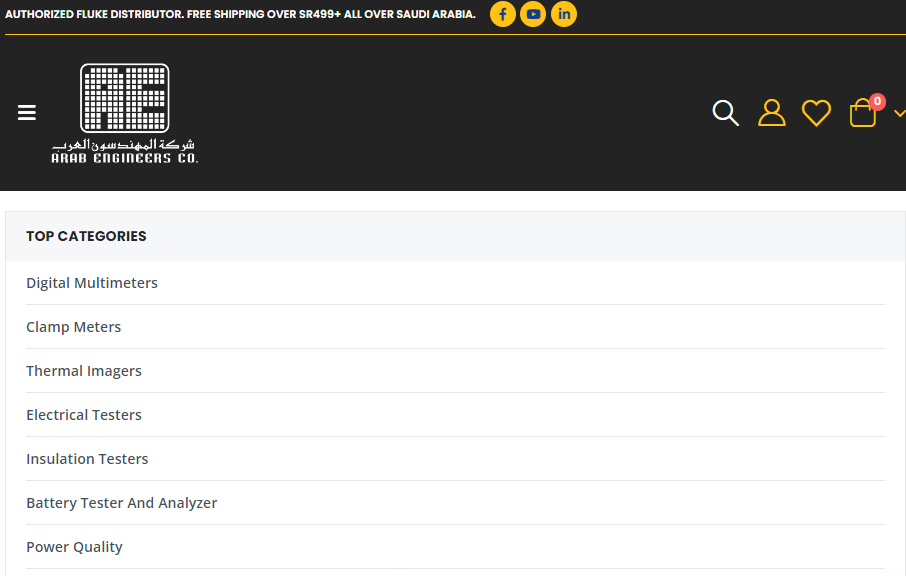
Task: Click the authorized Fluke distributor banner text
Action: pos(240,15)
